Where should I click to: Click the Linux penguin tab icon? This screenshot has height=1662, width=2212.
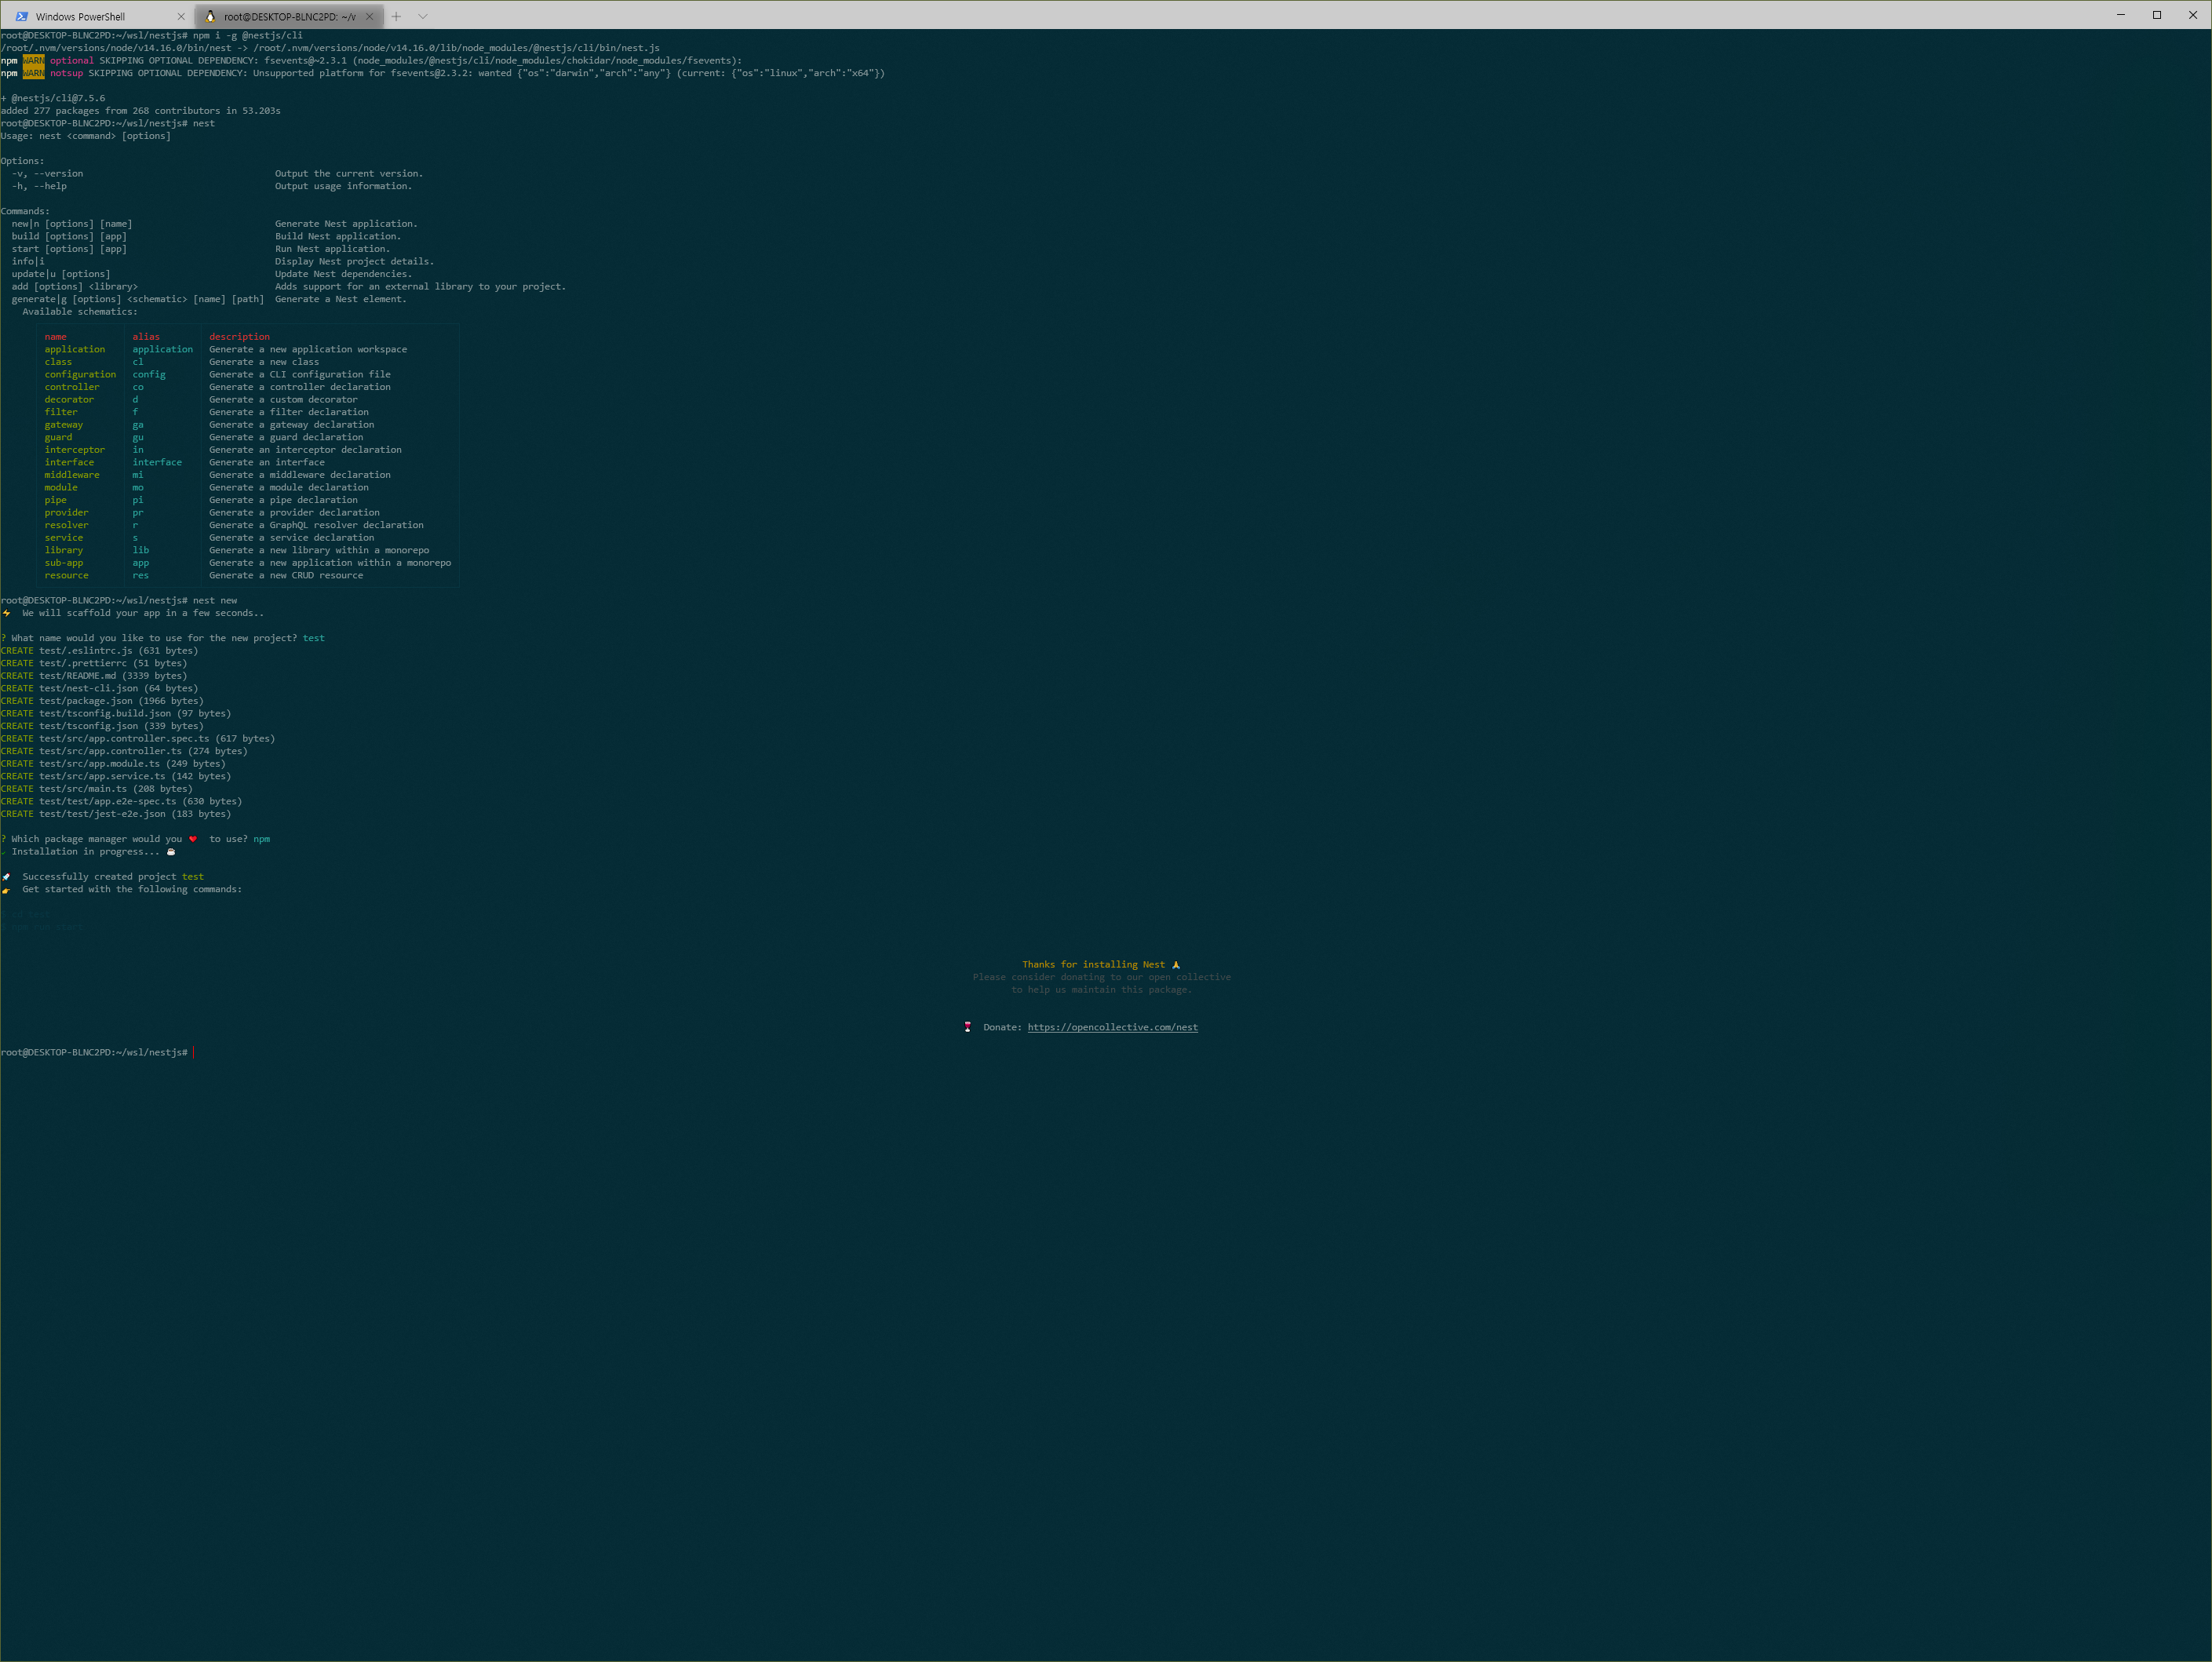pos(210,16)
